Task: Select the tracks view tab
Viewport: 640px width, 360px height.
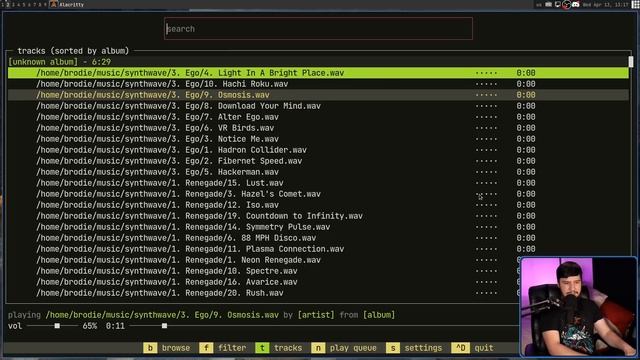Action: 279,348
